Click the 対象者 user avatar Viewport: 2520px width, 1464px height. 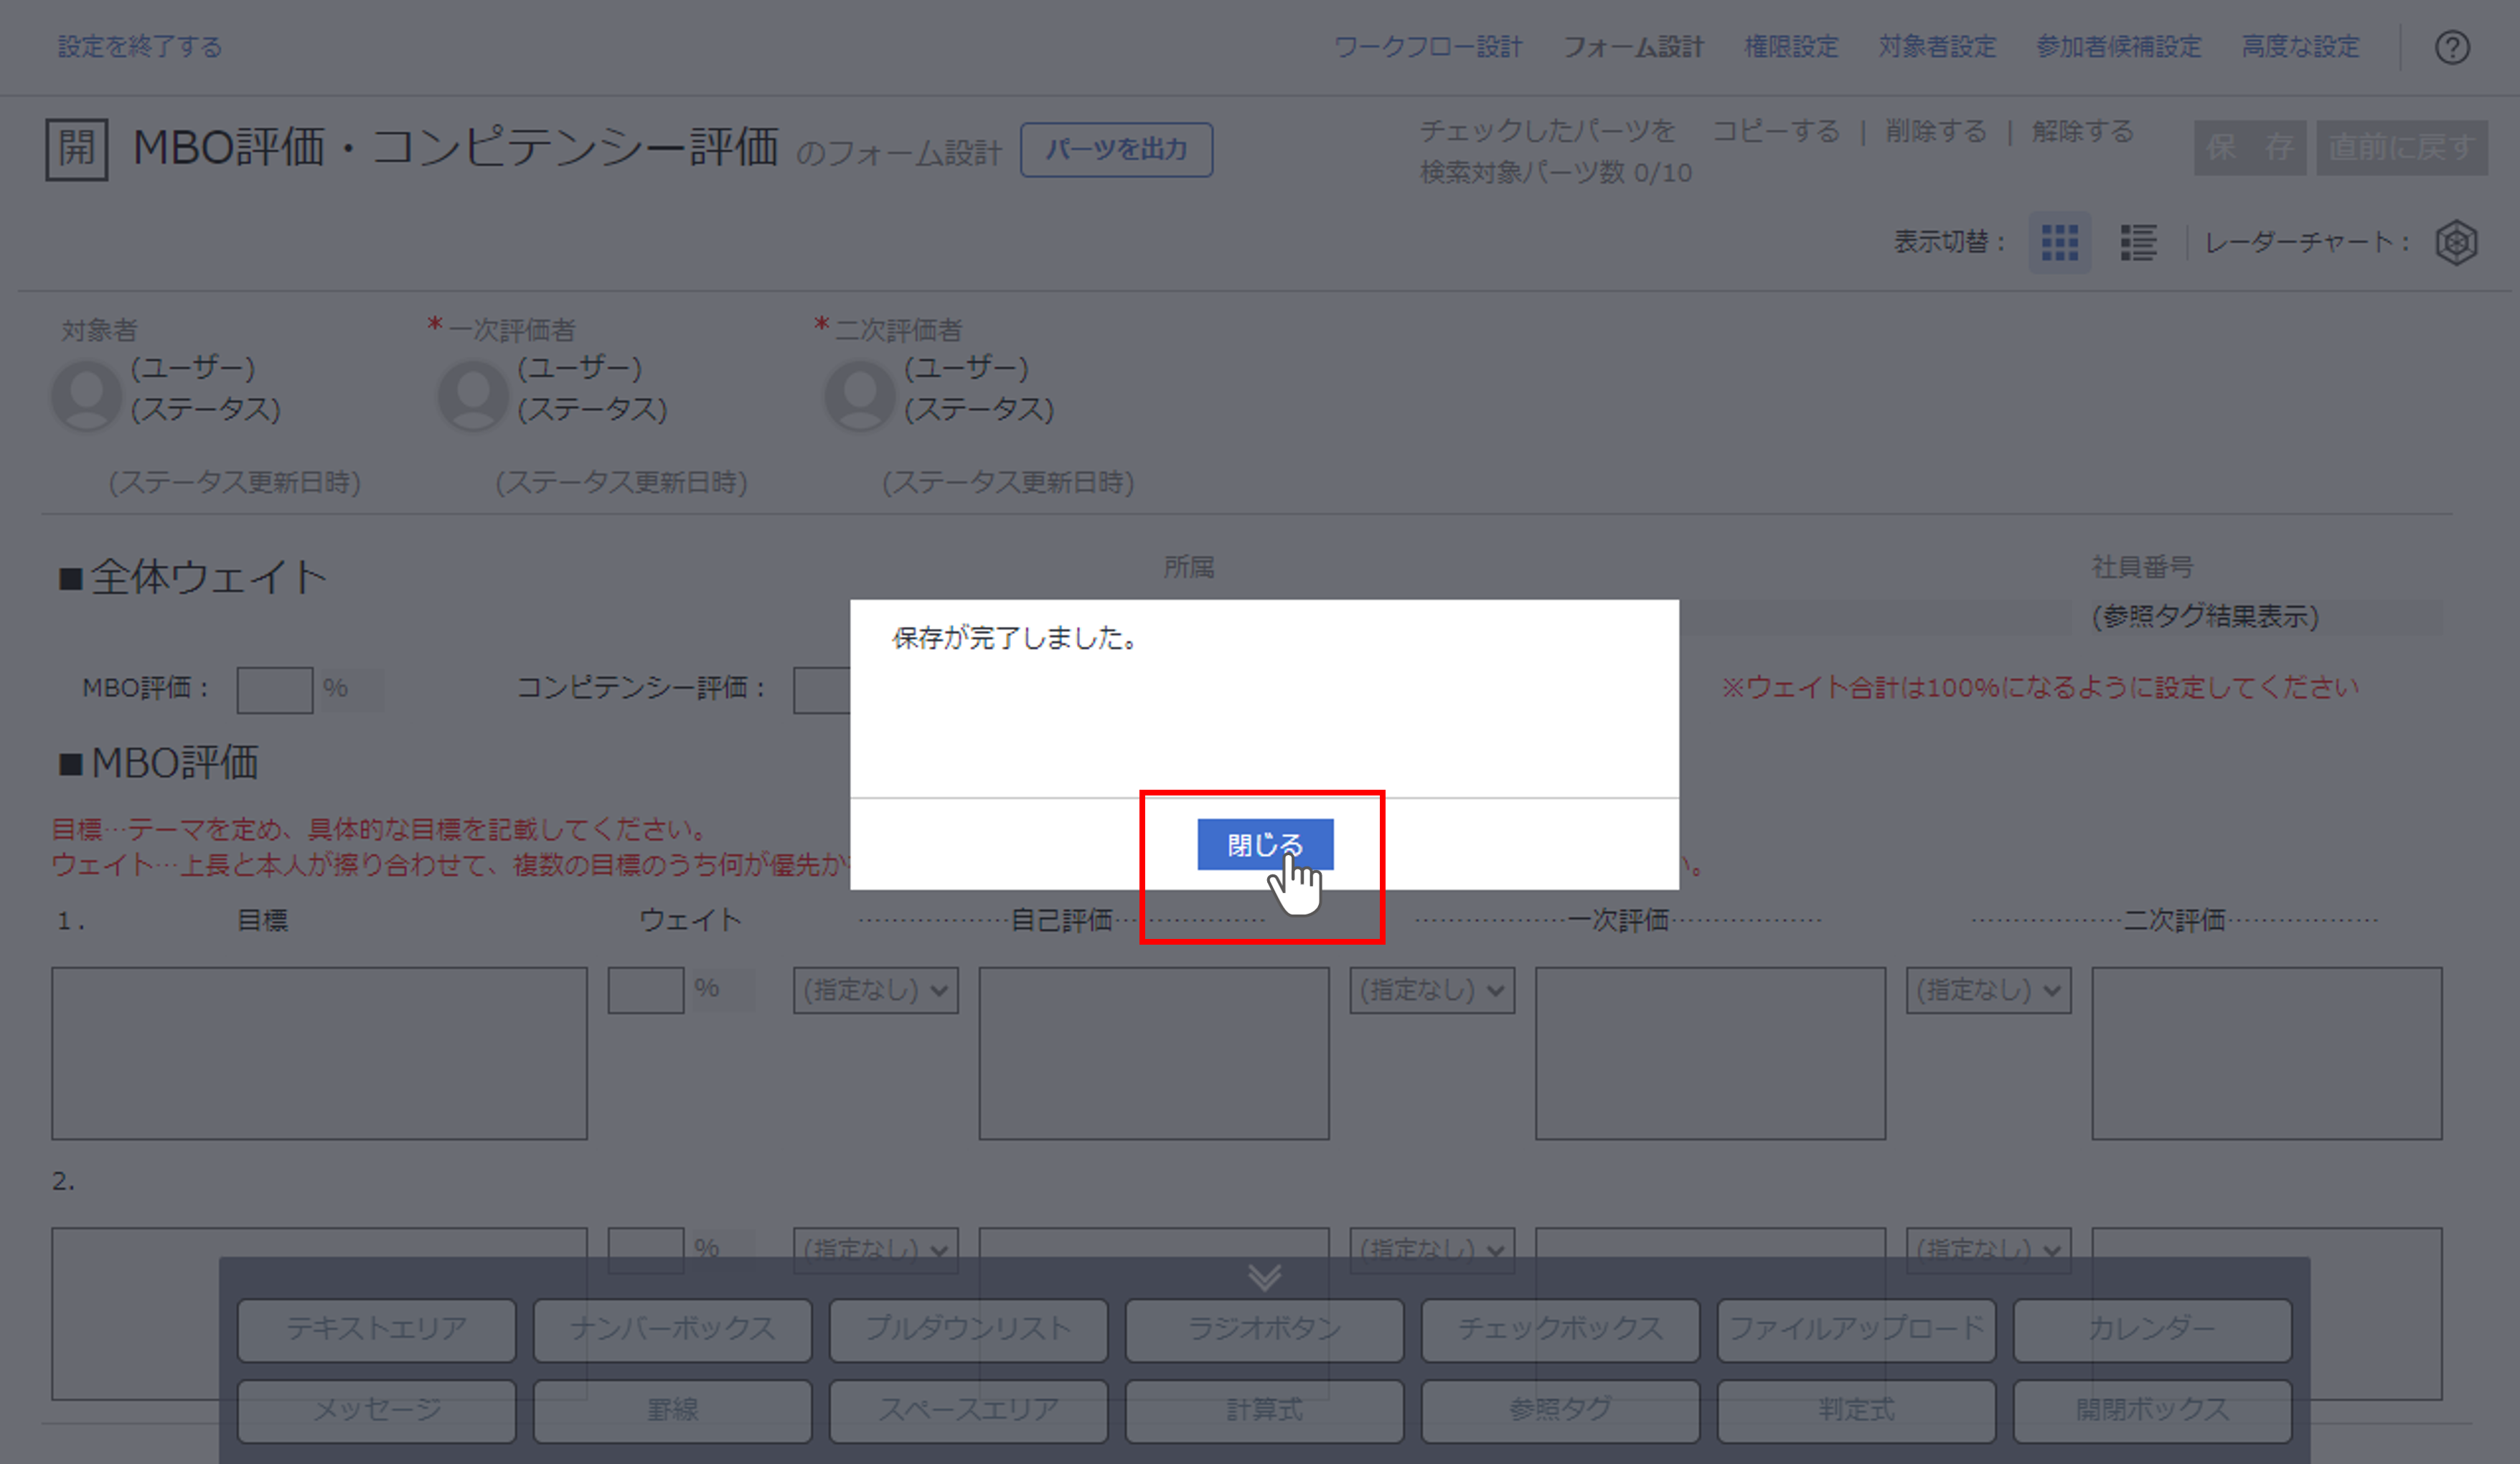tap(87, 395)
